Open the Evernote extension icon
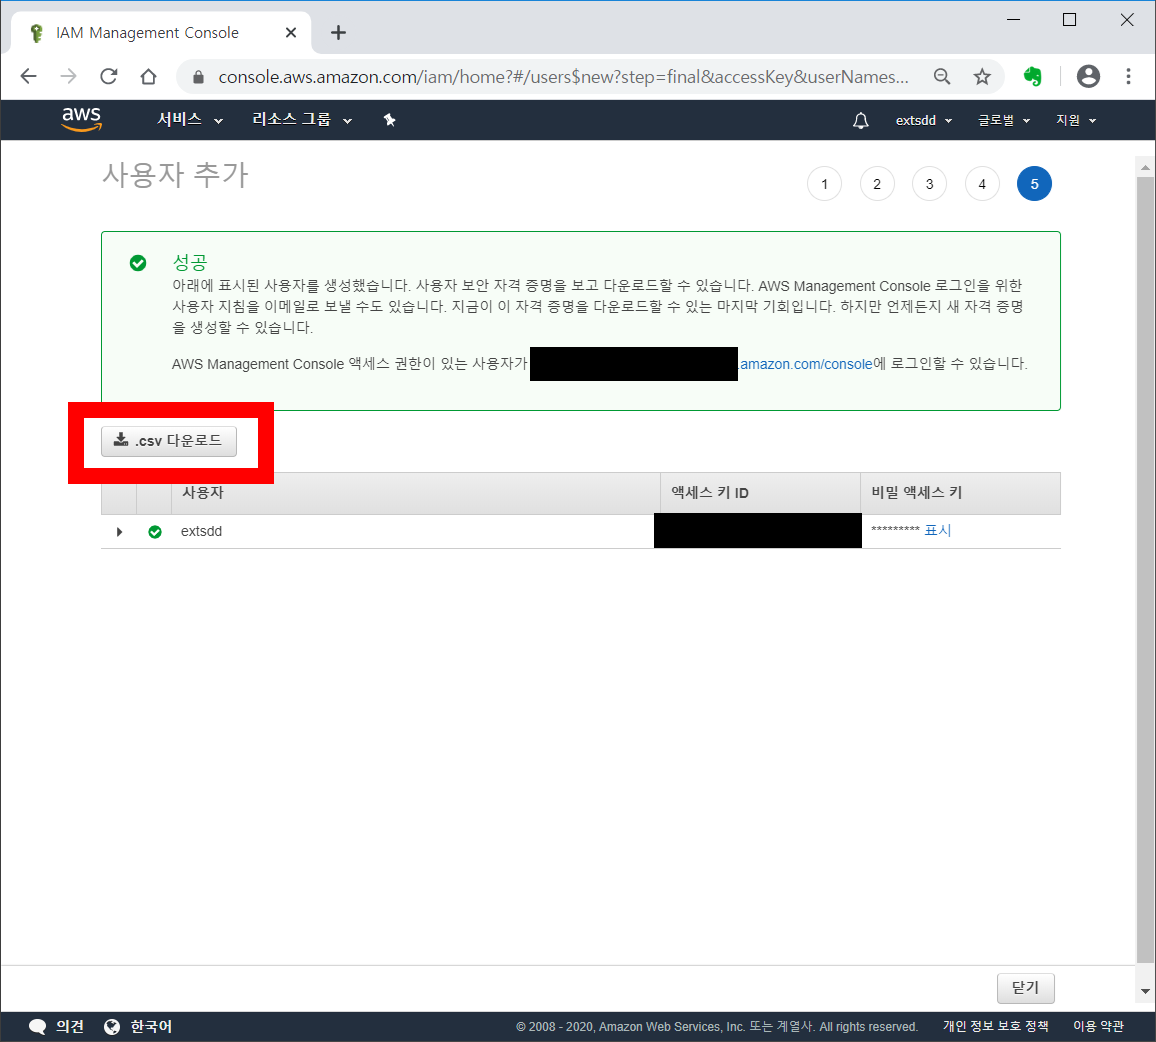This screenshot has height=1042, width=1156. click(x=1033, y=76)
